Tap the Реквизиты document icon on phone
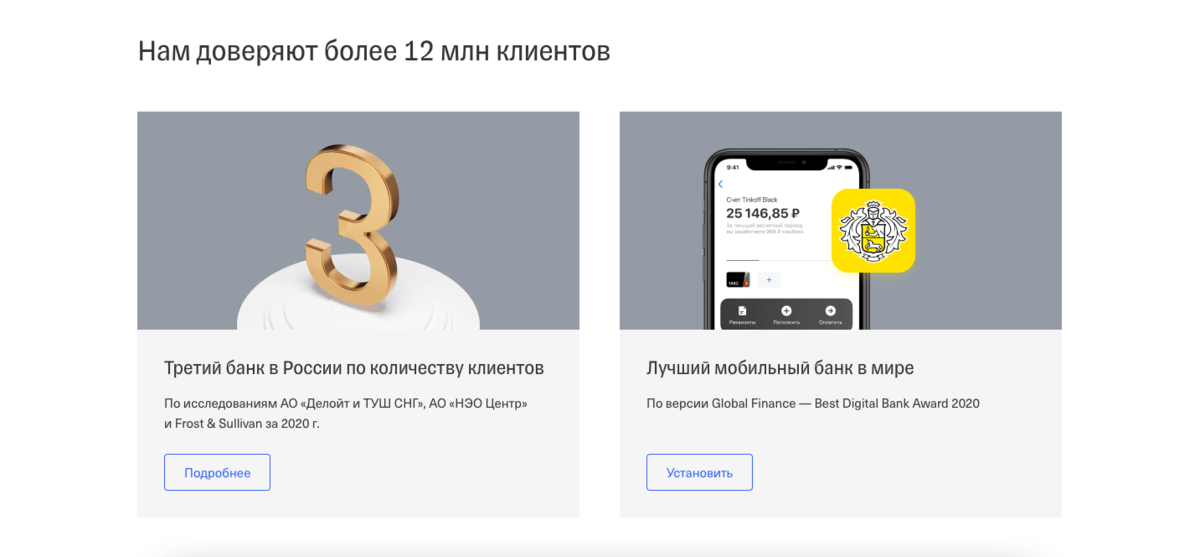This screenshot has width=1200, height=557. tap(742, 311)
